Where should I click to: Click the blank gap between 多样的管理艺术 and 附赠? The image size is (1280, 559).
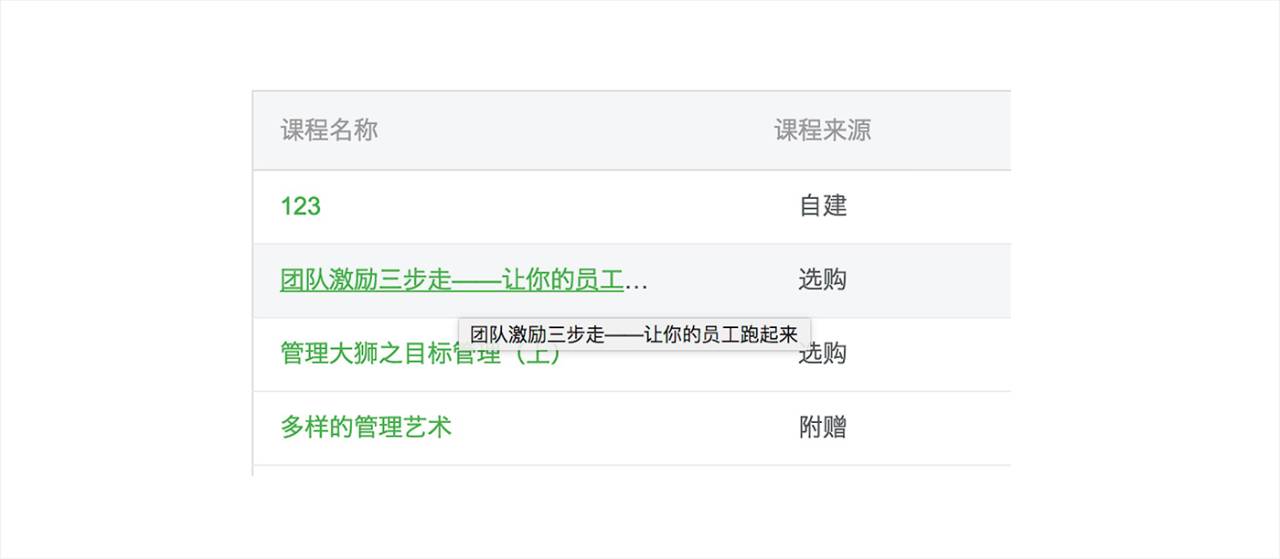(x=620, y=427)
